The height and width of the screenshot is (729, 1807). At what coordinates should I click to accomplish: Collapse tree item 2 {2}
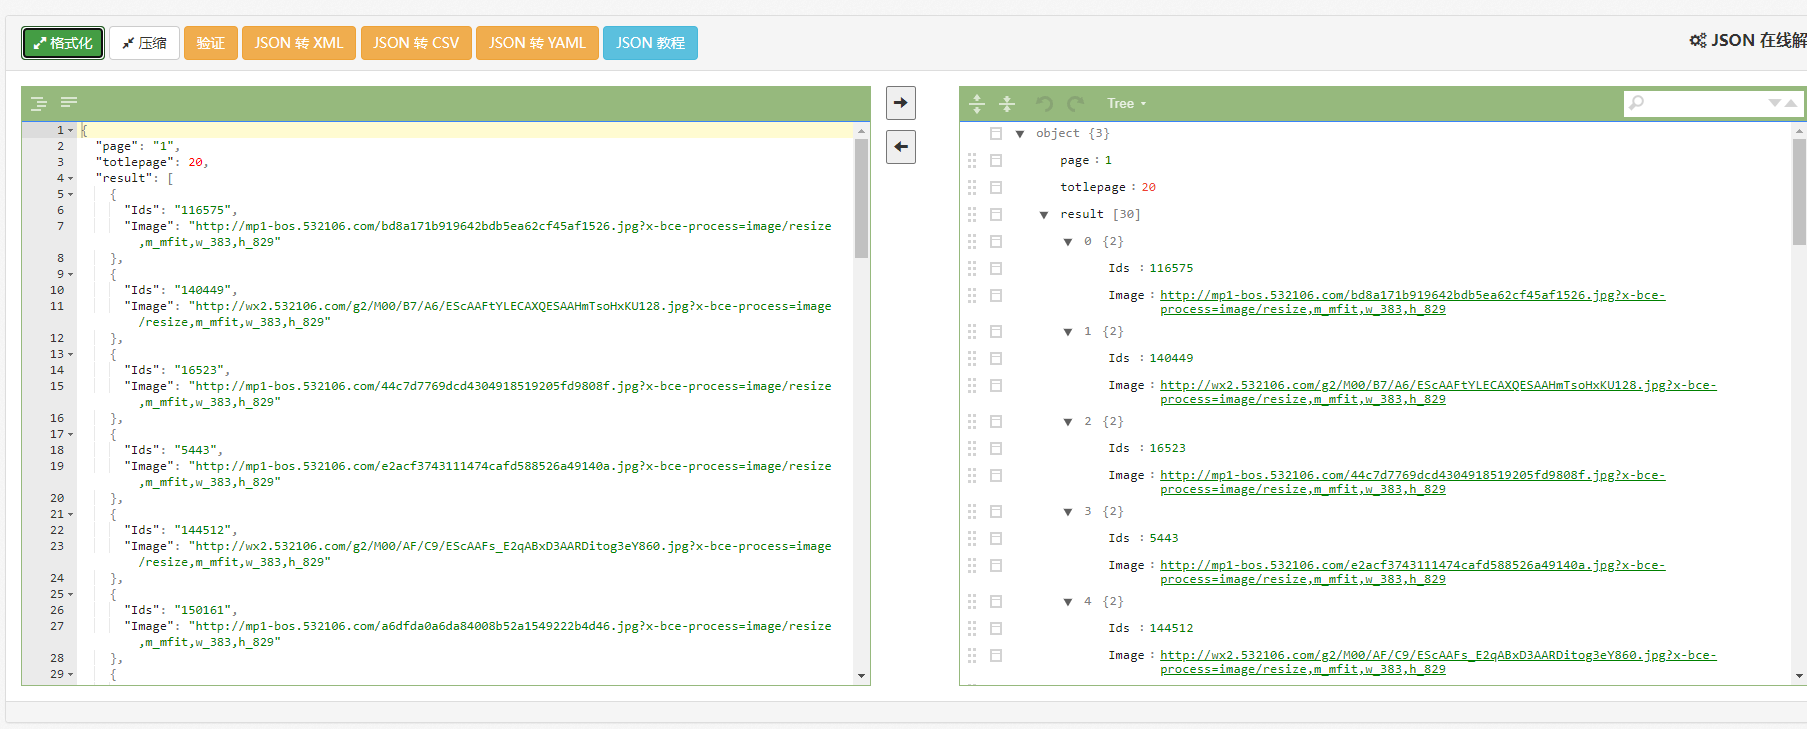(1068, 422)
